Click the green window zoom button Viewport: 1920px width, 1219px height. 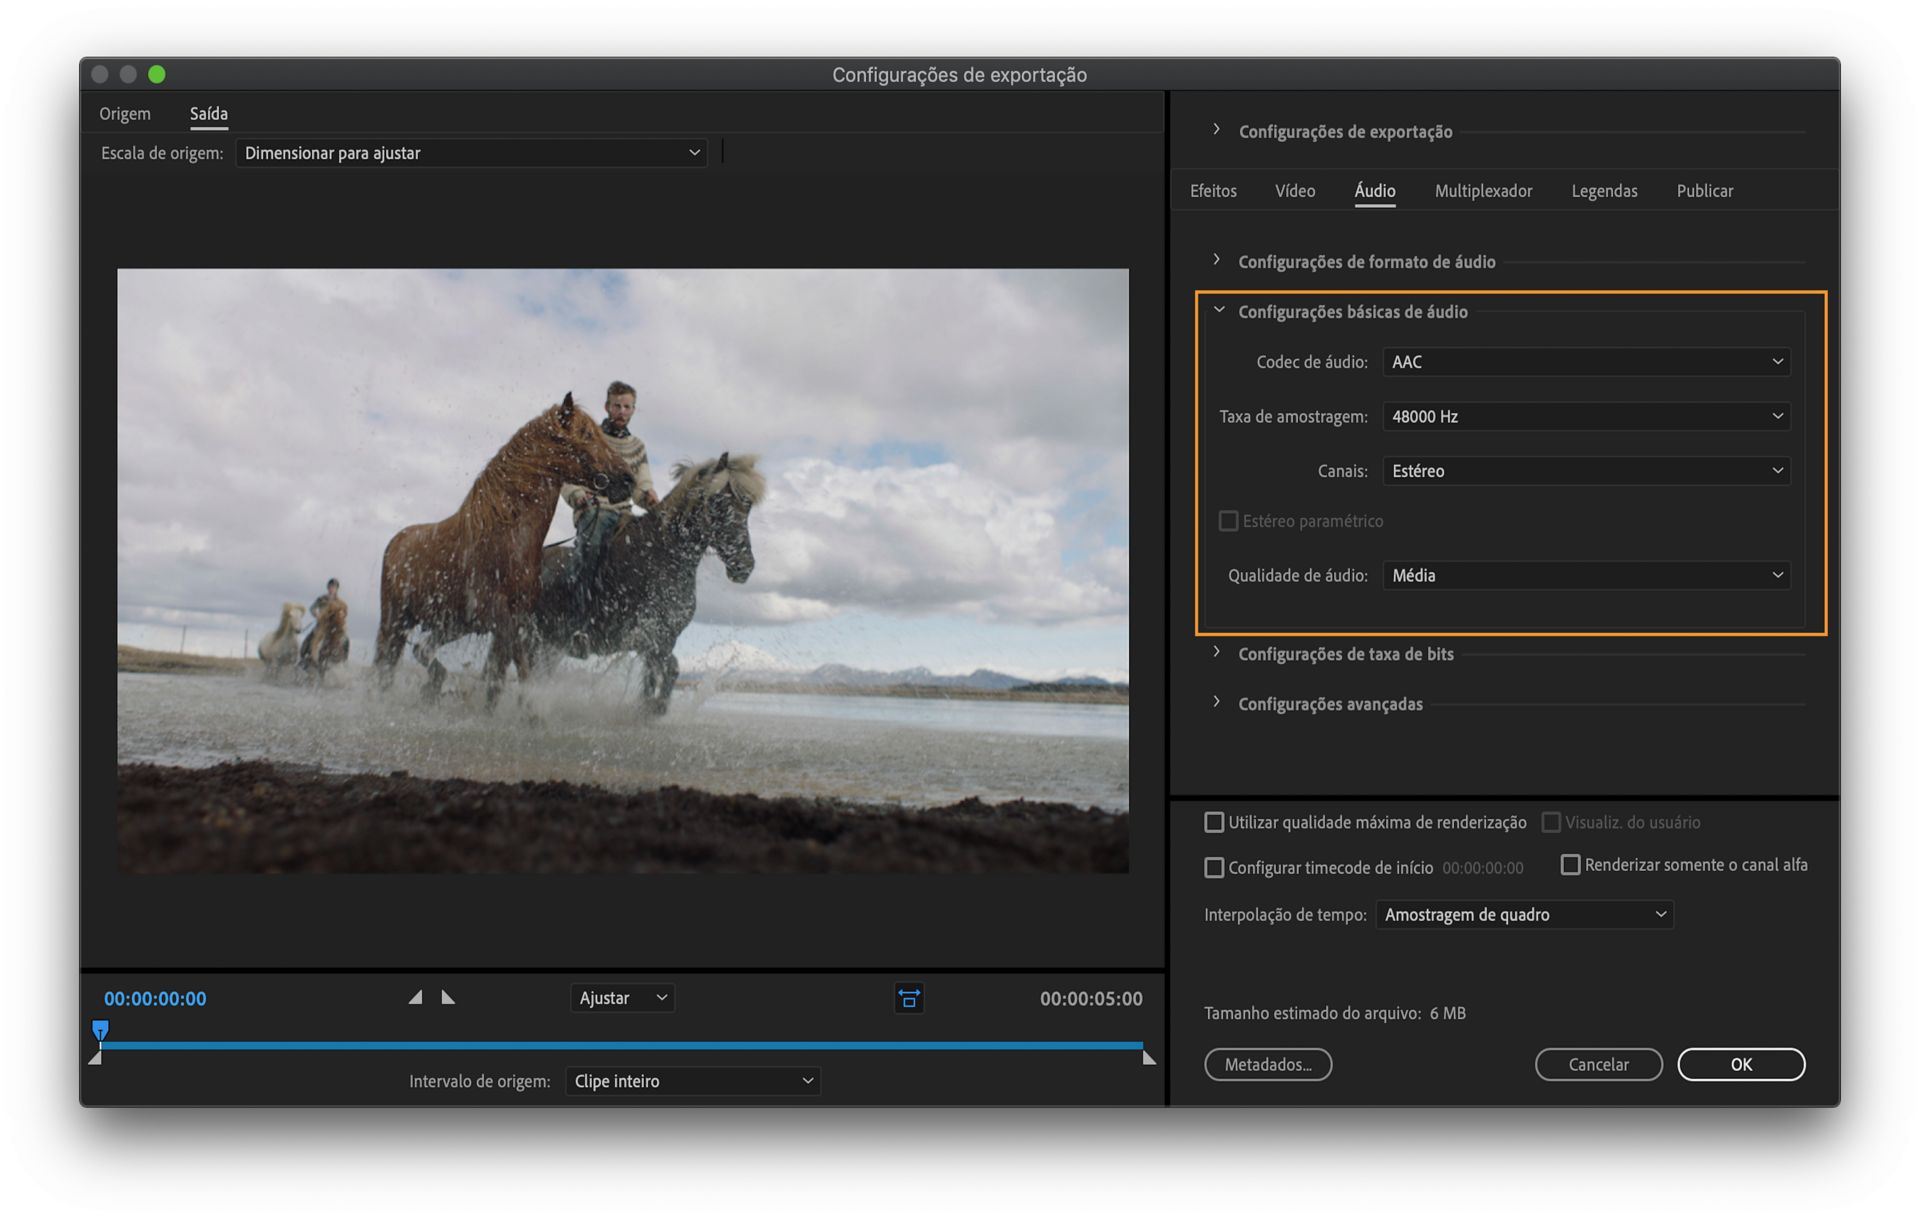(x=157, y=74)
